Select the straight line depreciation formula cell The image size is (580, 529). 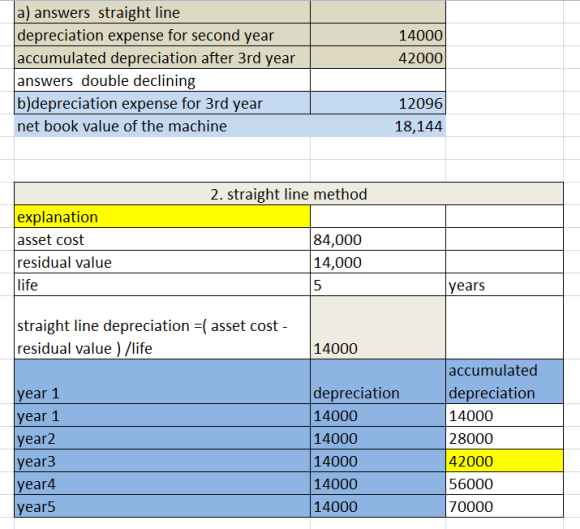(x=162, y=327)
